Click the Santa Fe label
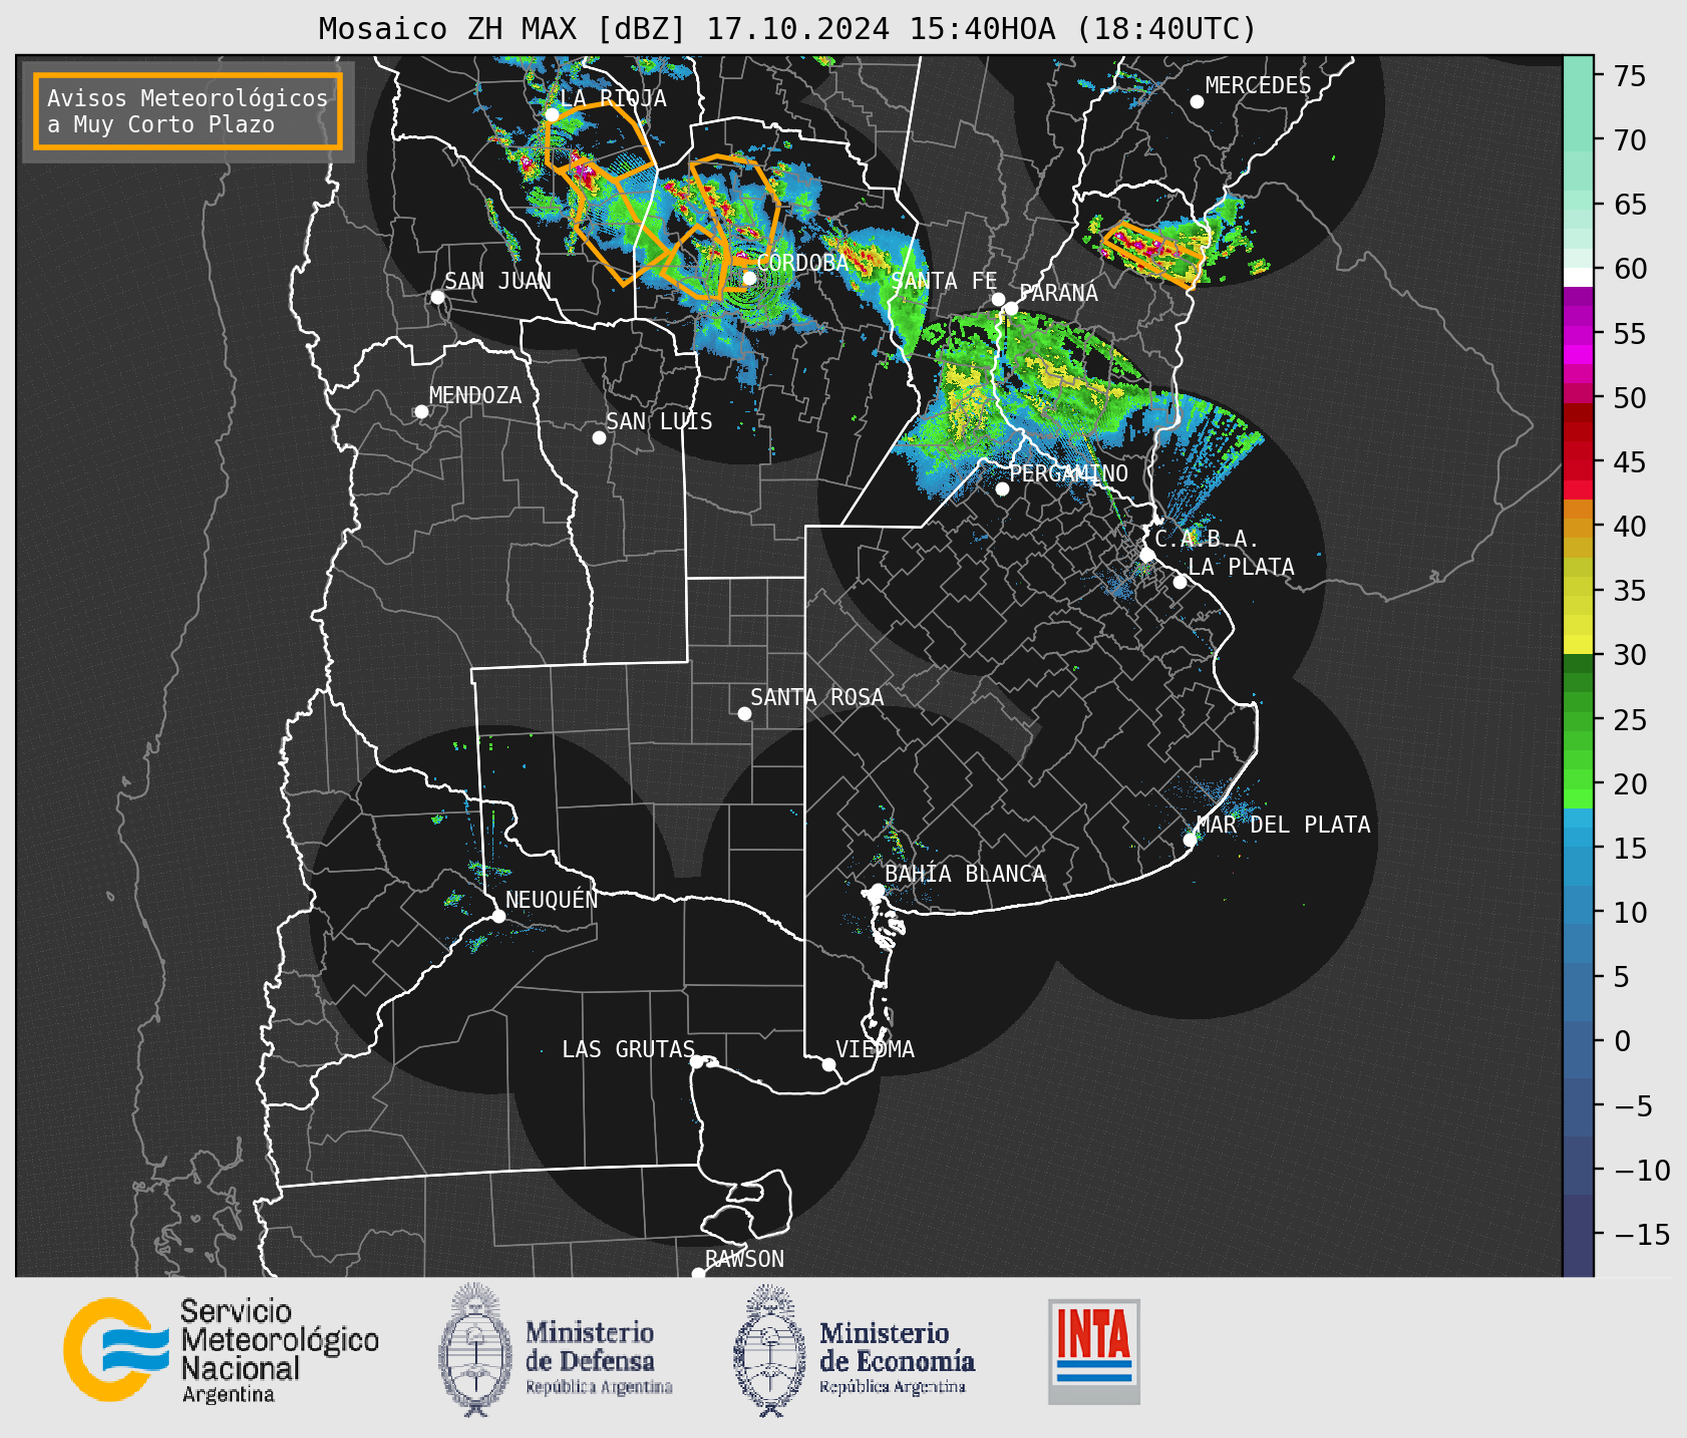The height and width of the screenshot is (1438, 1687). point(944,281)
